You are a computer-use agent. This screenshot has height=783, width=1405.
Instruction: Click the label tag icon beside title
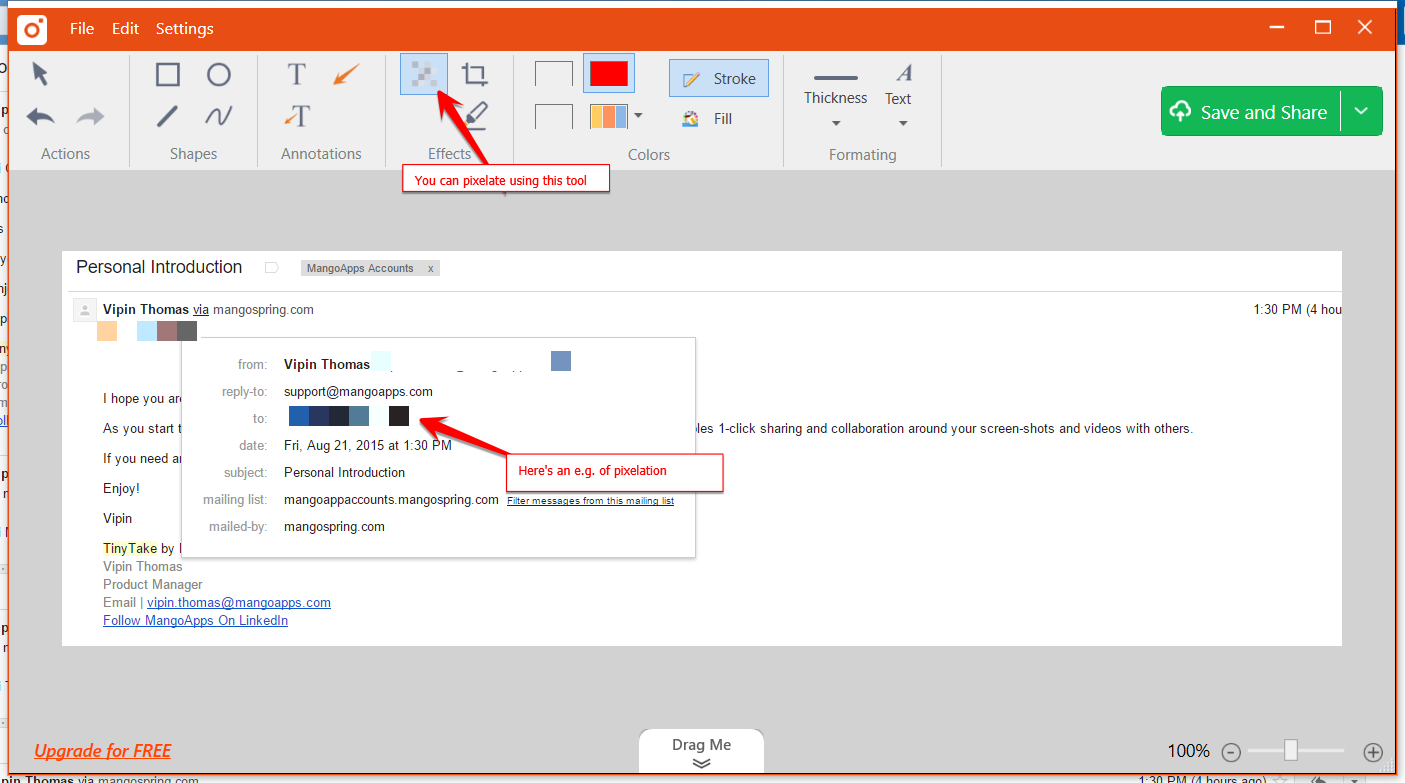[x=271, y=268]
